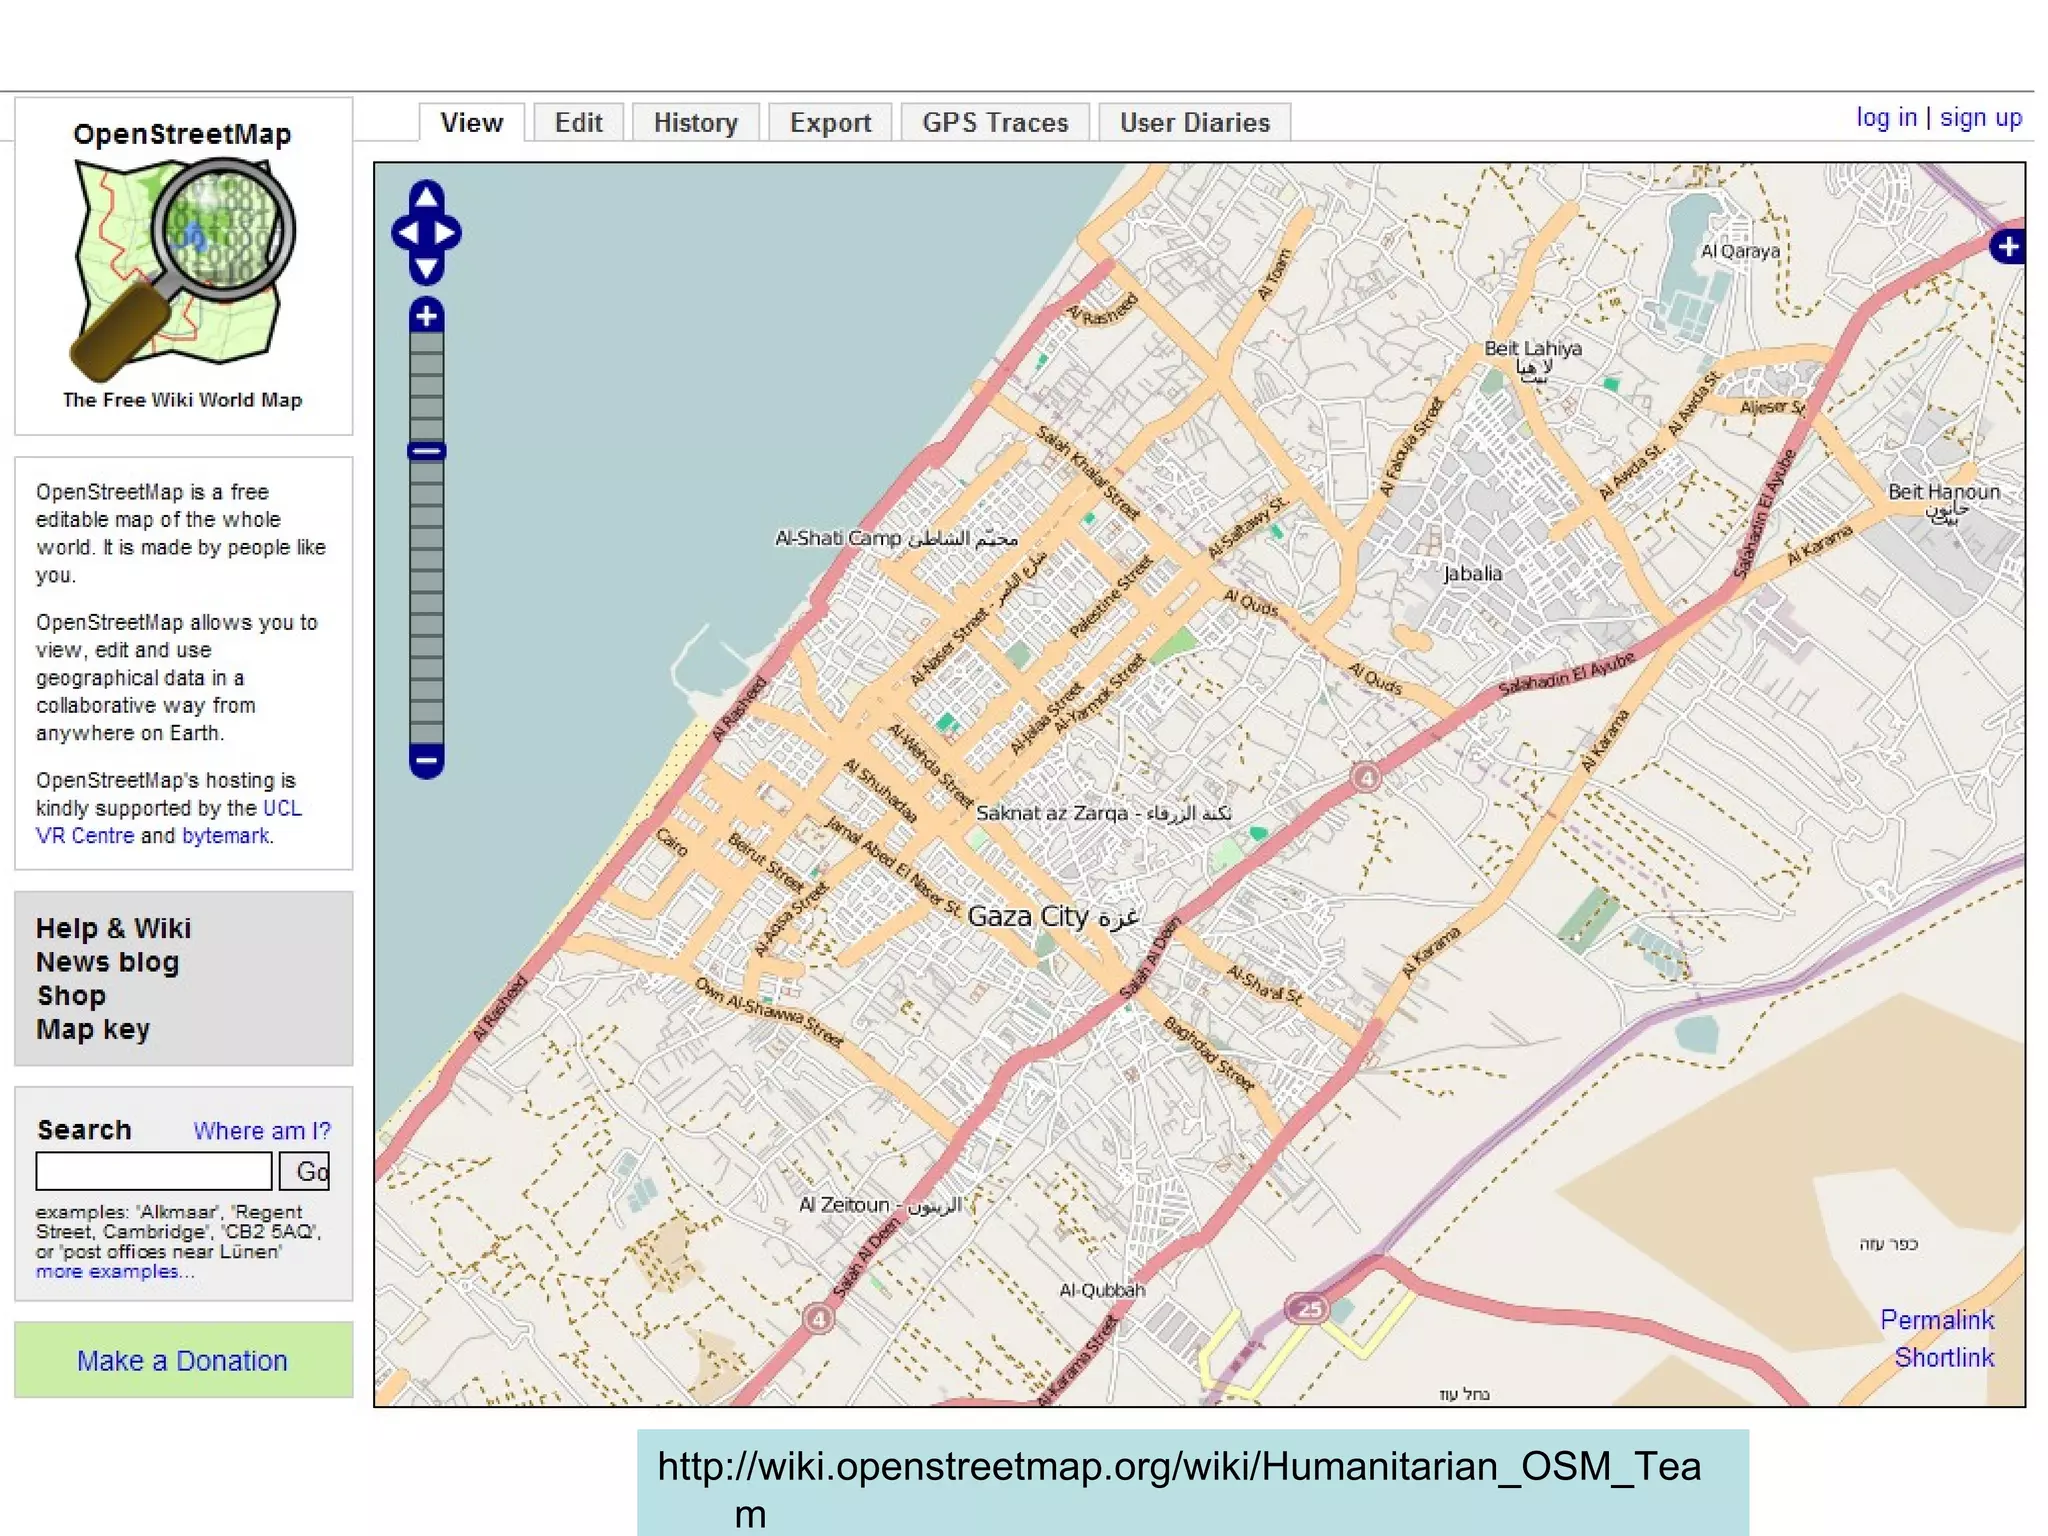Open the layer switcher plus icon
The width and height of the screenshot is (2048, 1536).
[x=2007, y=246]
